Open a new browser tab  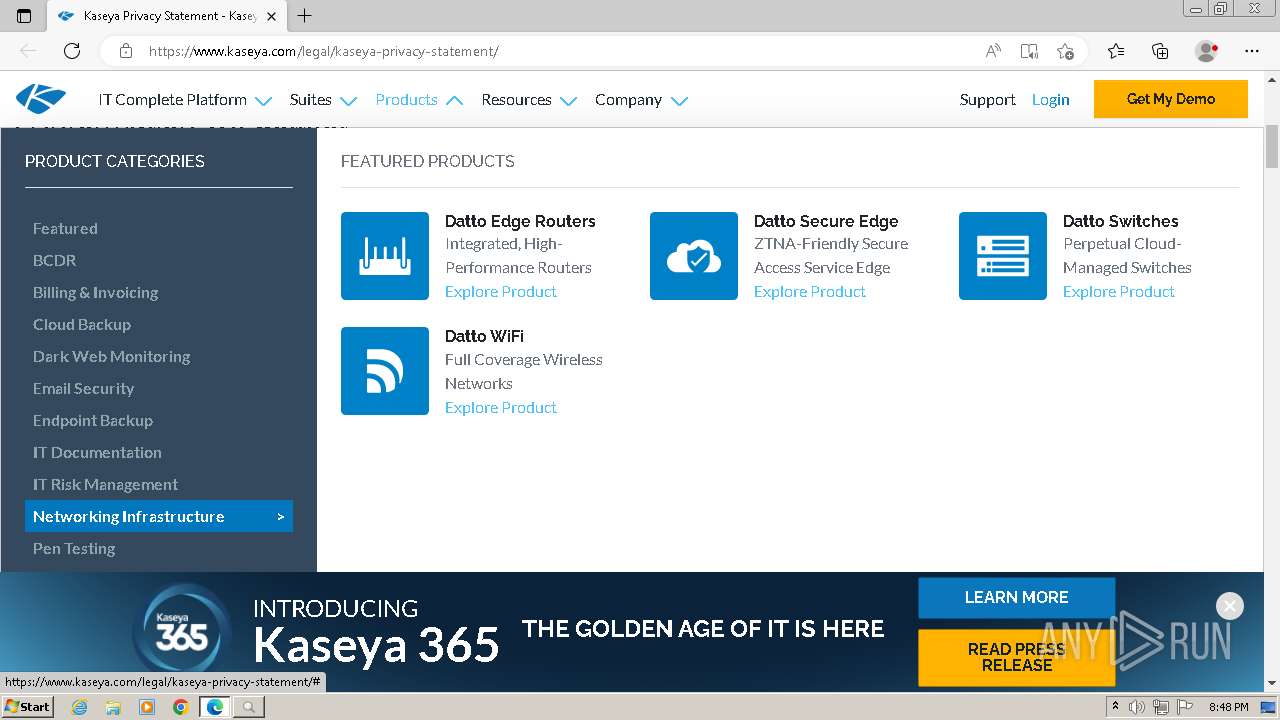pos(305,16)
